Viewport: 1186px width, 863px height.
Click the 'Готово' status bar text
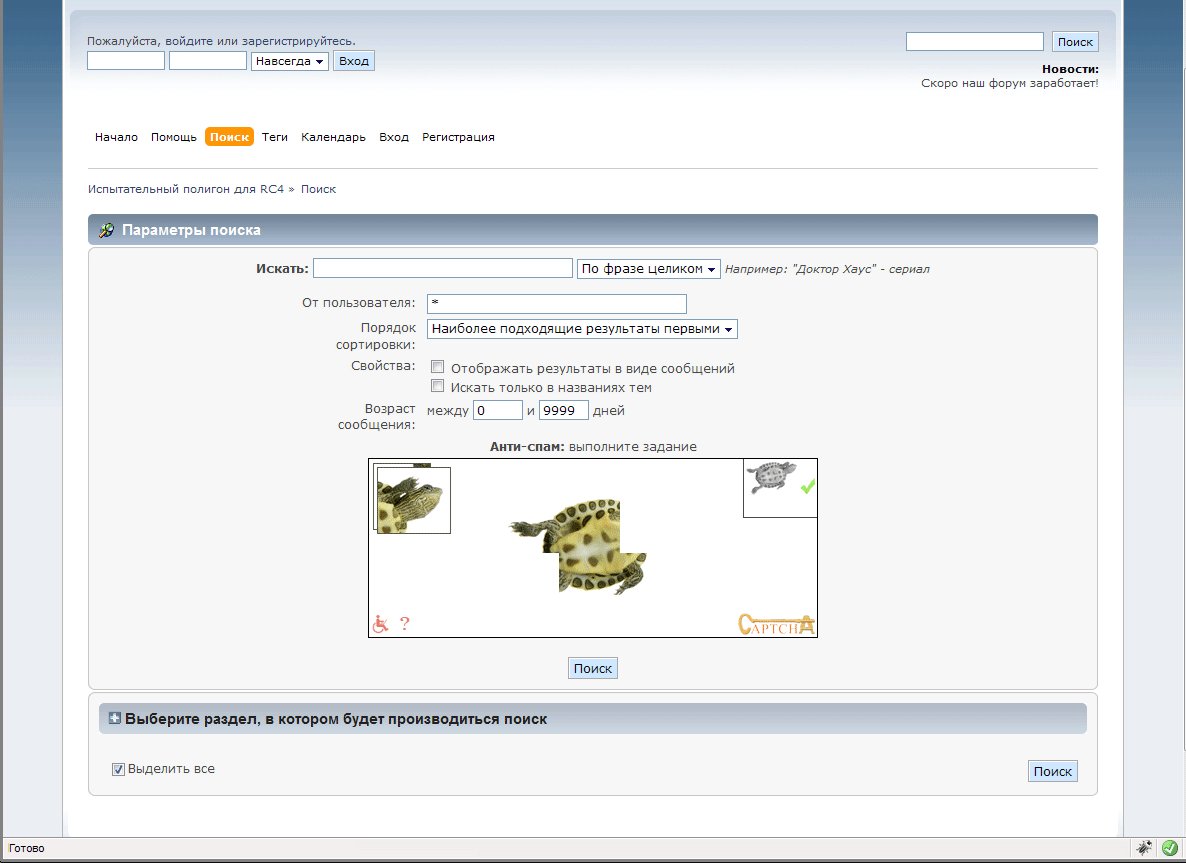click(x=26, y=849)
